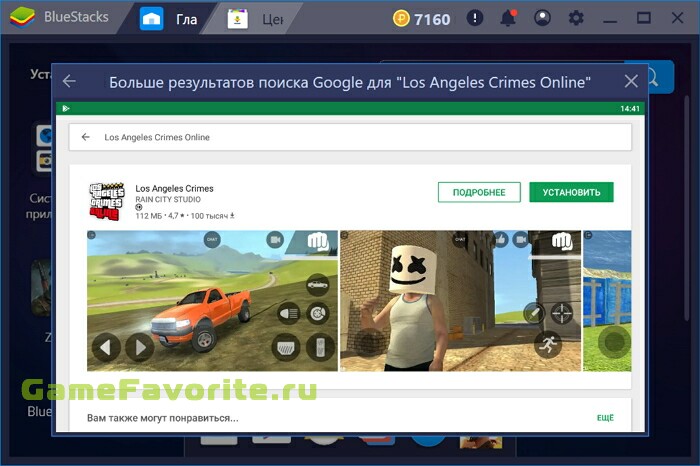Switch to the App Center tab

[x=255, y=19]
